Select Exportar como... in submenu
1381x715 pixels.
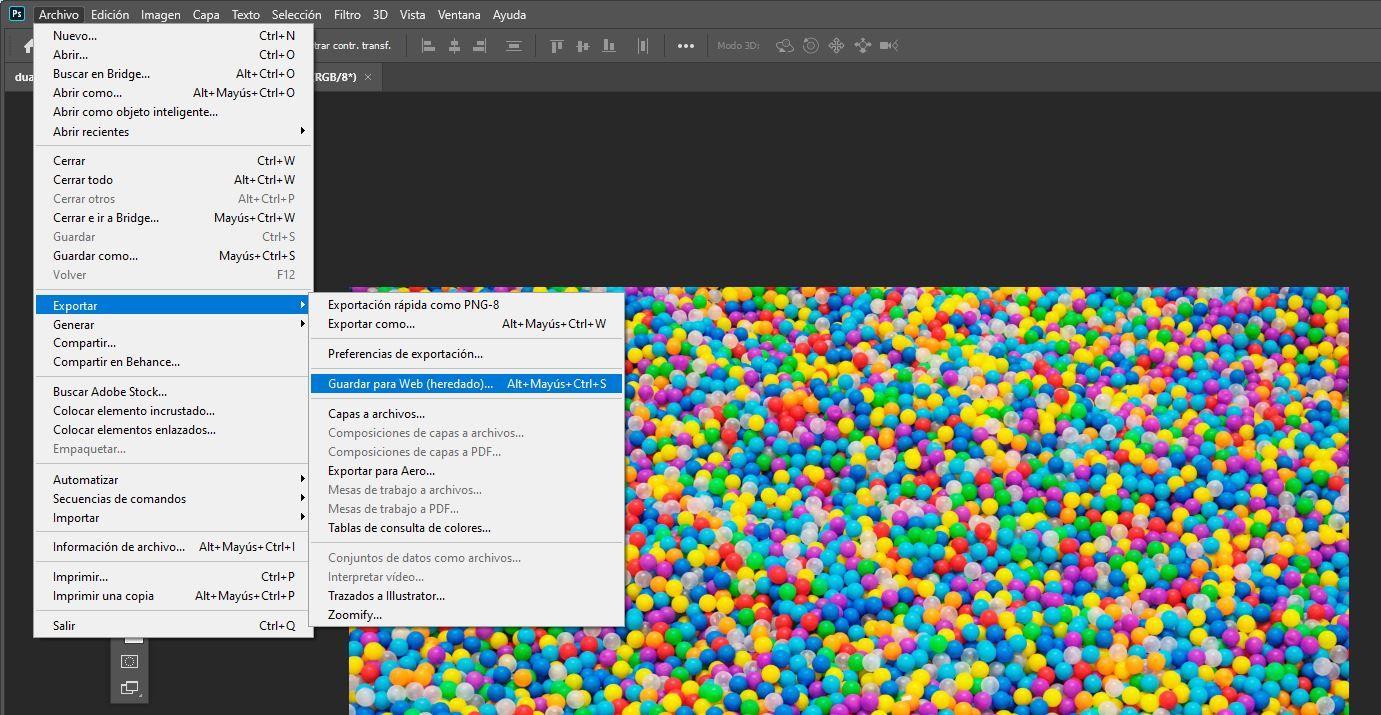pyautogui.click(x=467, y=324)
